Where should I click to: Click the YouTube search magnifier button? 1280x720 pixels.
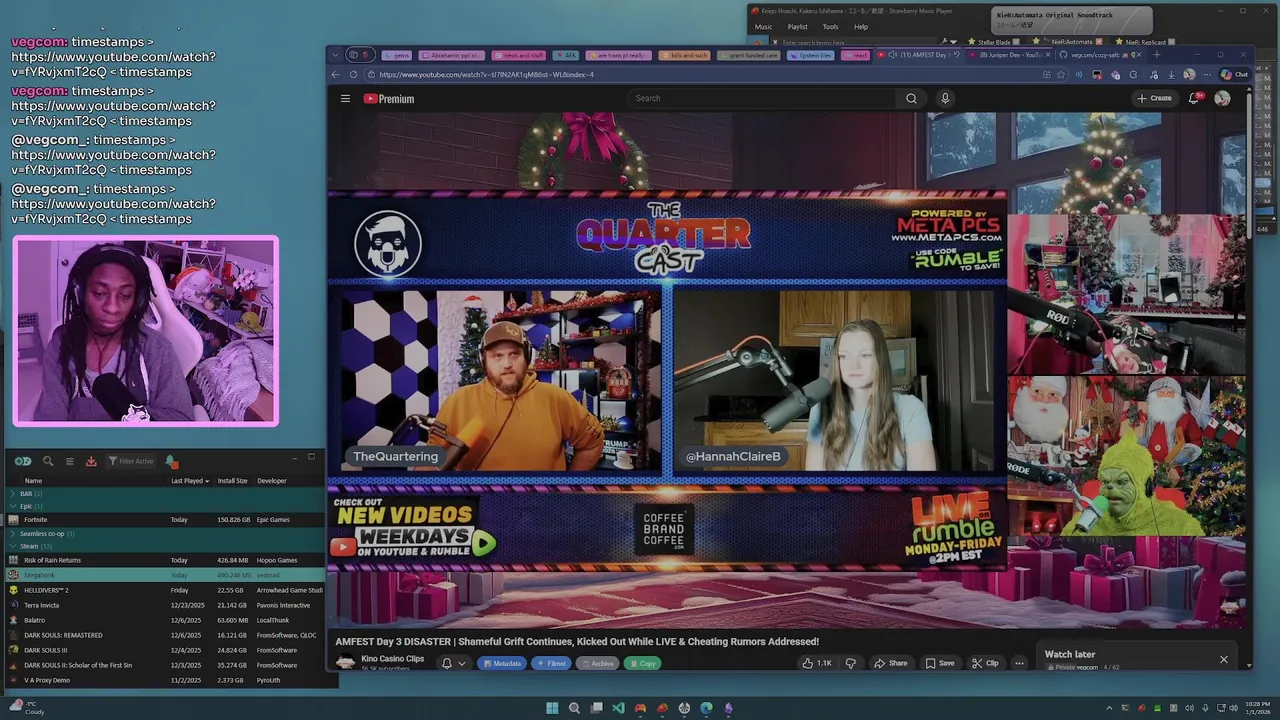(x=911, y=98)
